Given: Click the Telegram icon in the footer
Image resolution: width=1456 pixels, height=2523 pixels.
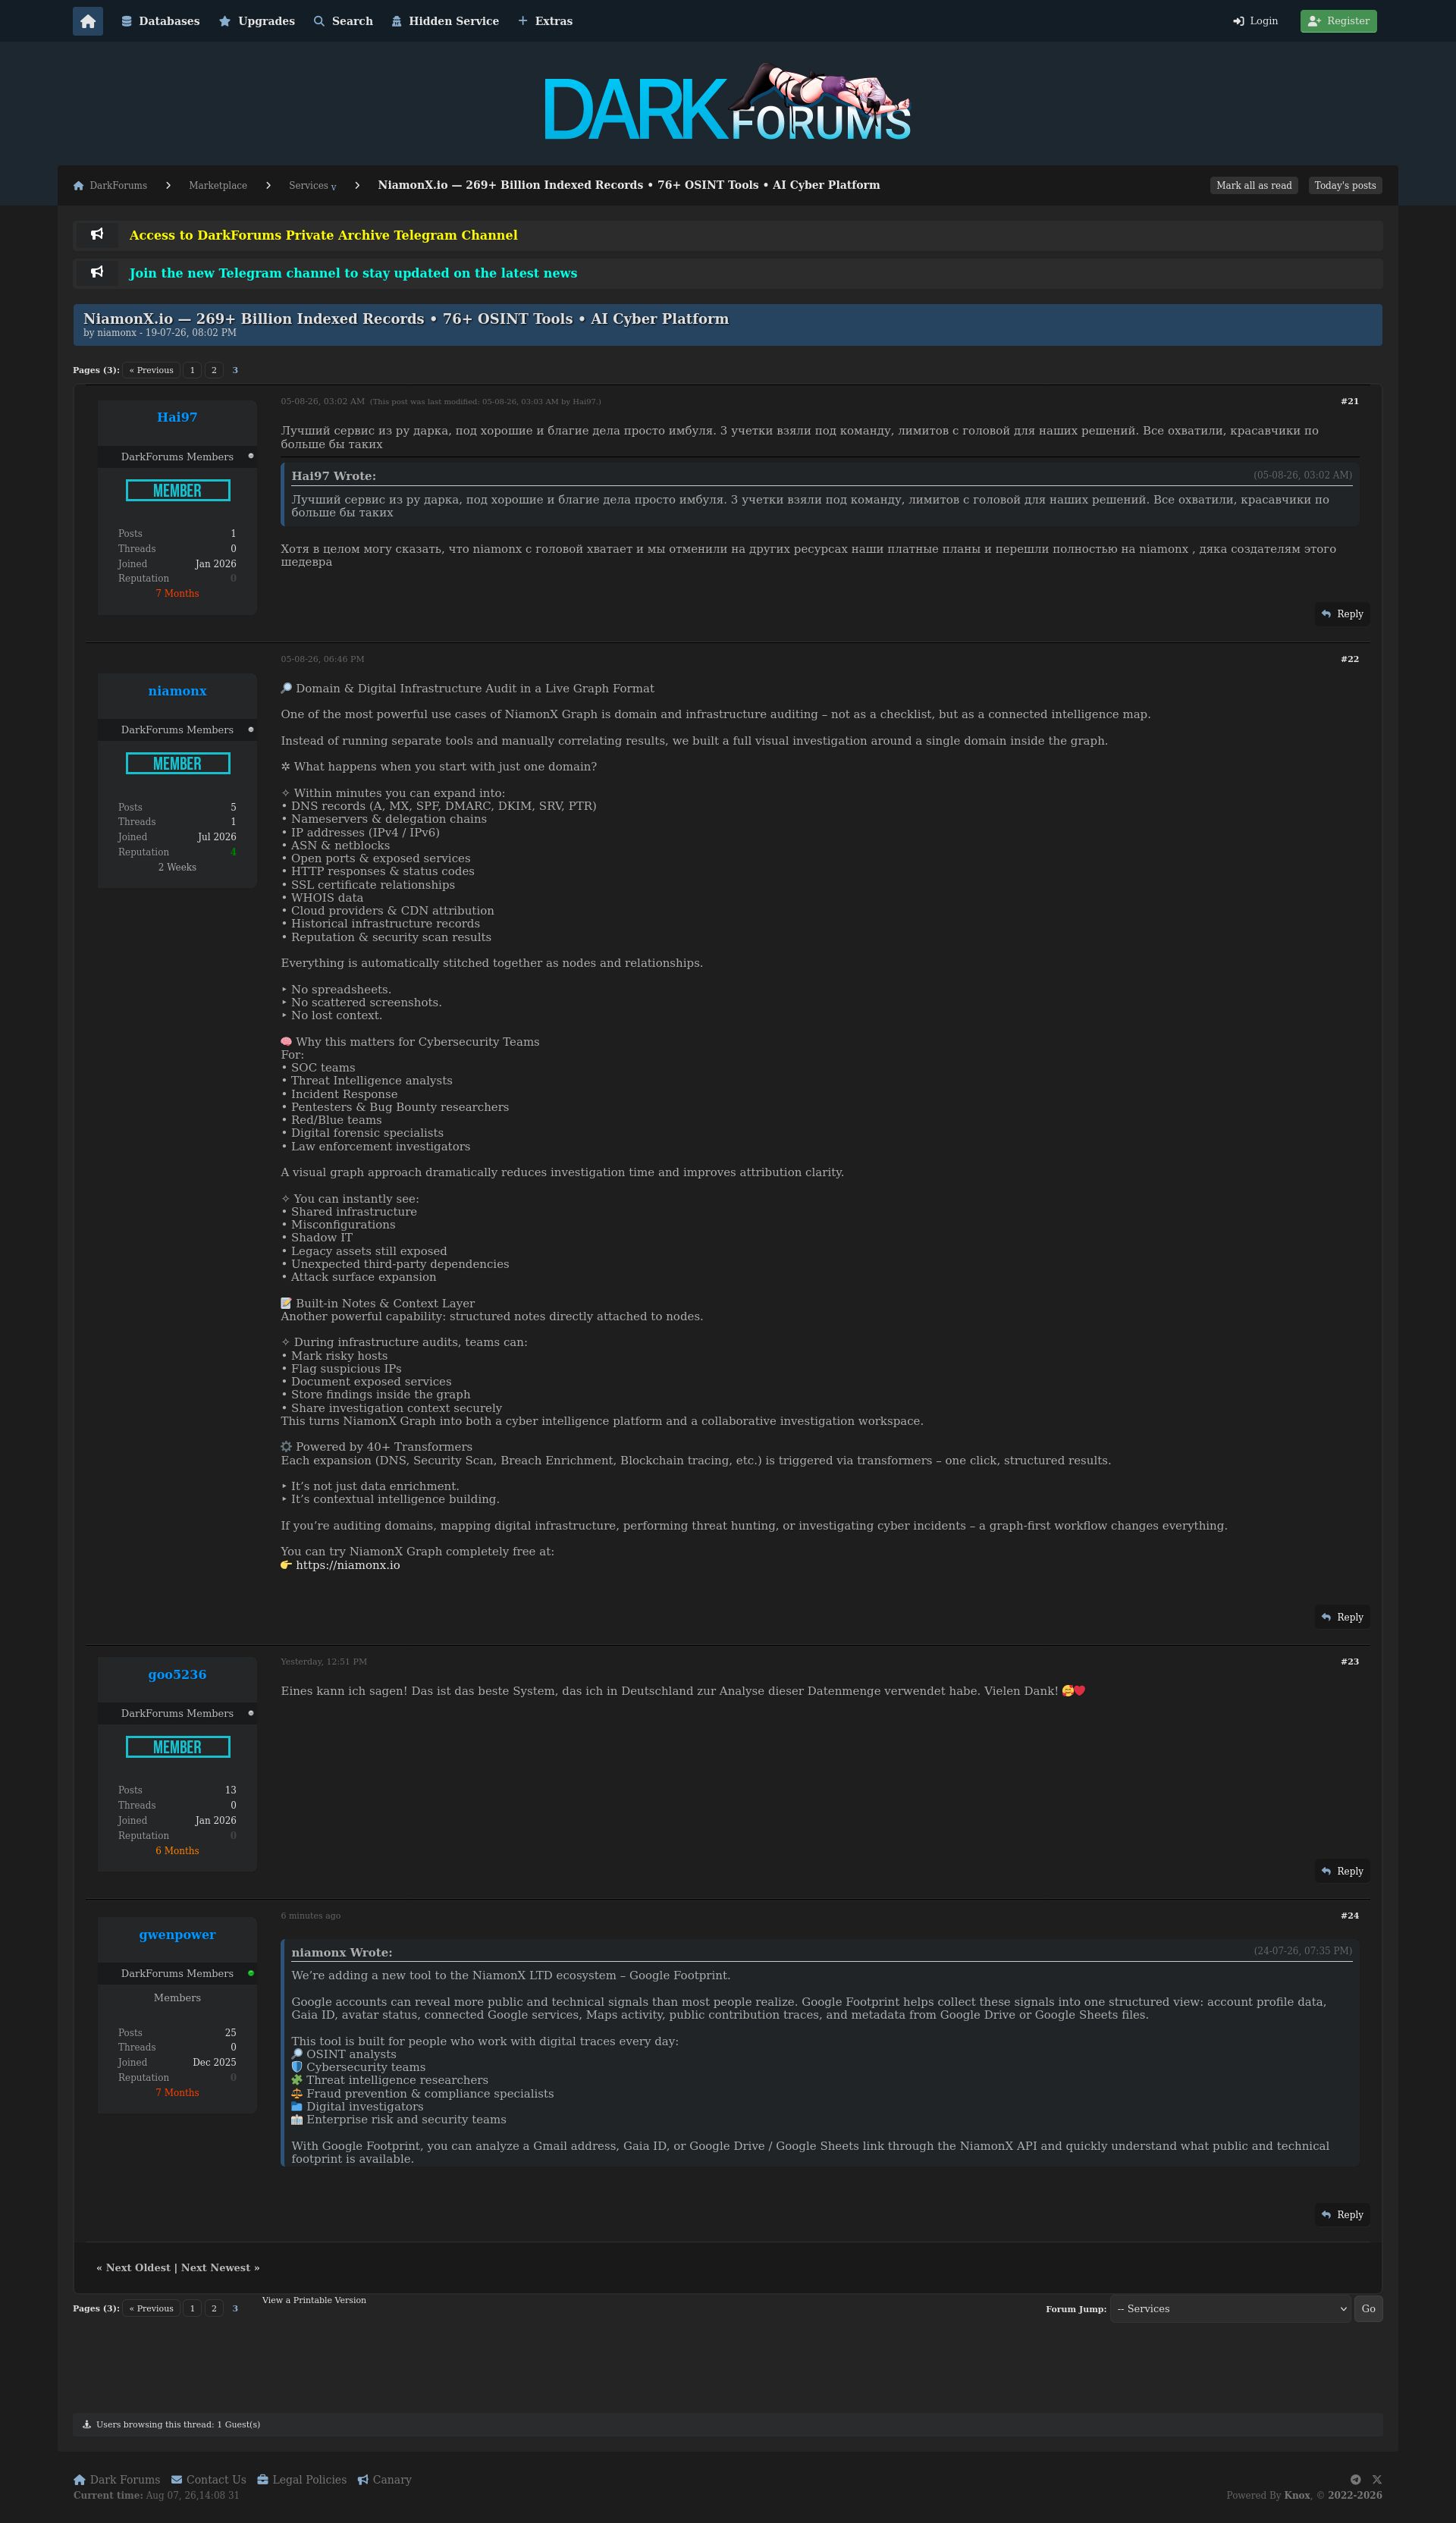Looking at the screenshot, I should click(x=1355, y=2480).
